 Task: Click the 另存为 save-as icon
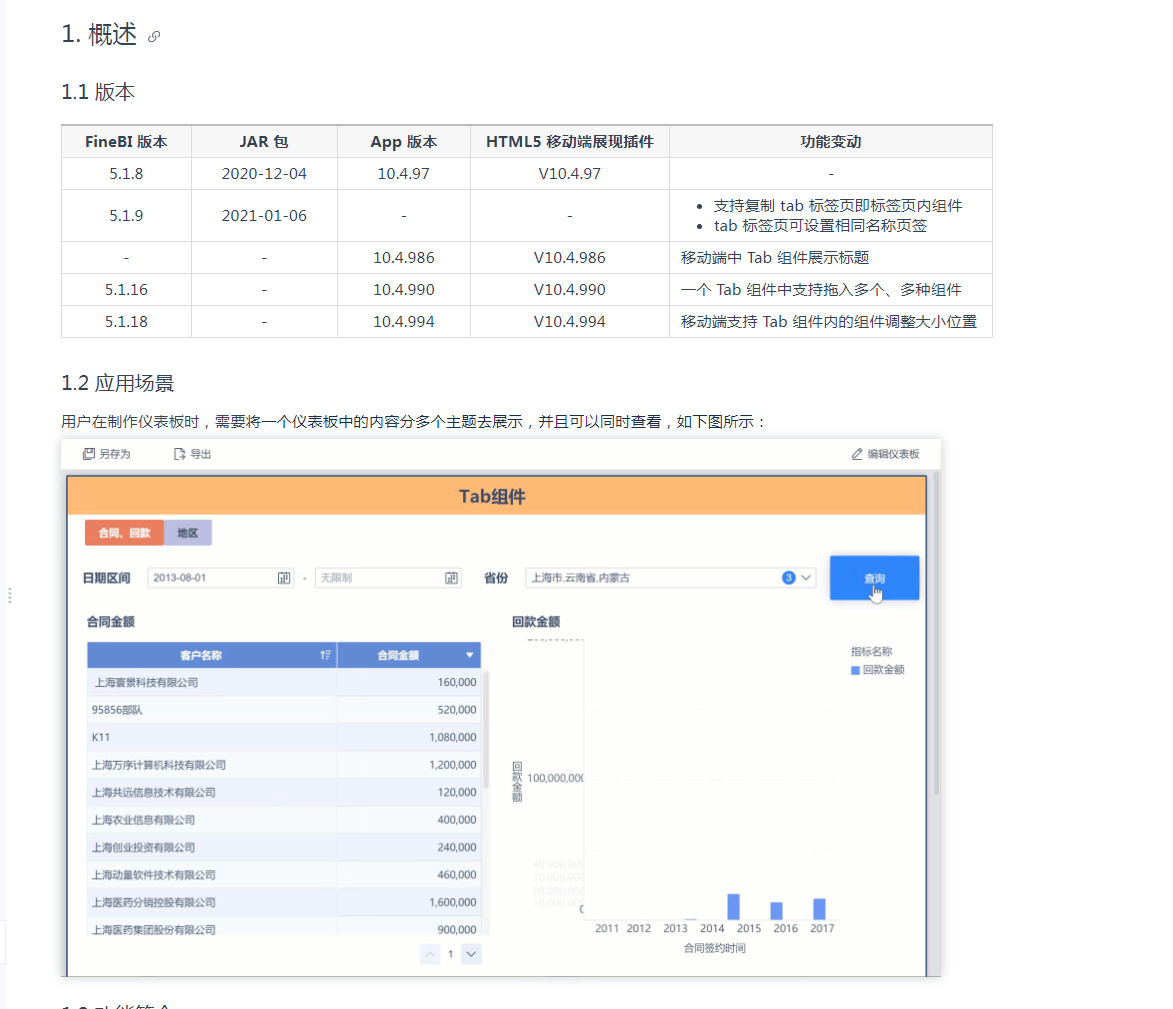[x=89, y=454]
